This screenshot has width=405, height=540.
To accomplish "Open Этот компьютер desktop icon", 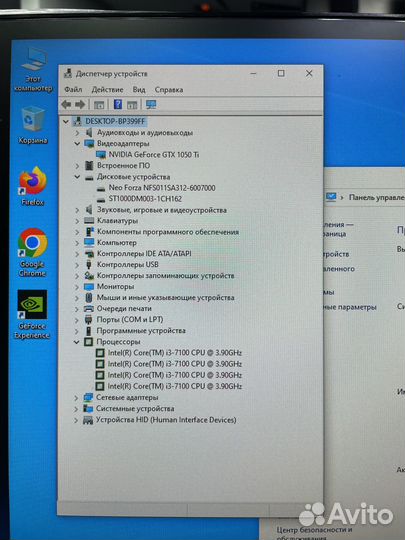I will [33, 70].
